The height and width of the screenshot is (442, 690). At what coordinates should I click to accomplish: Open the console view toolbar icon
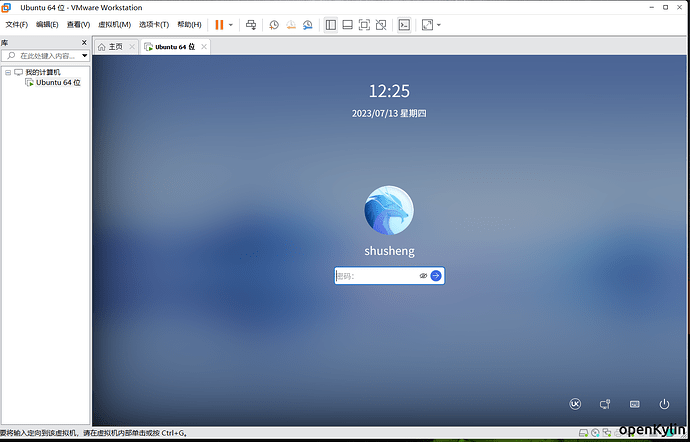[x=405, y=24]
